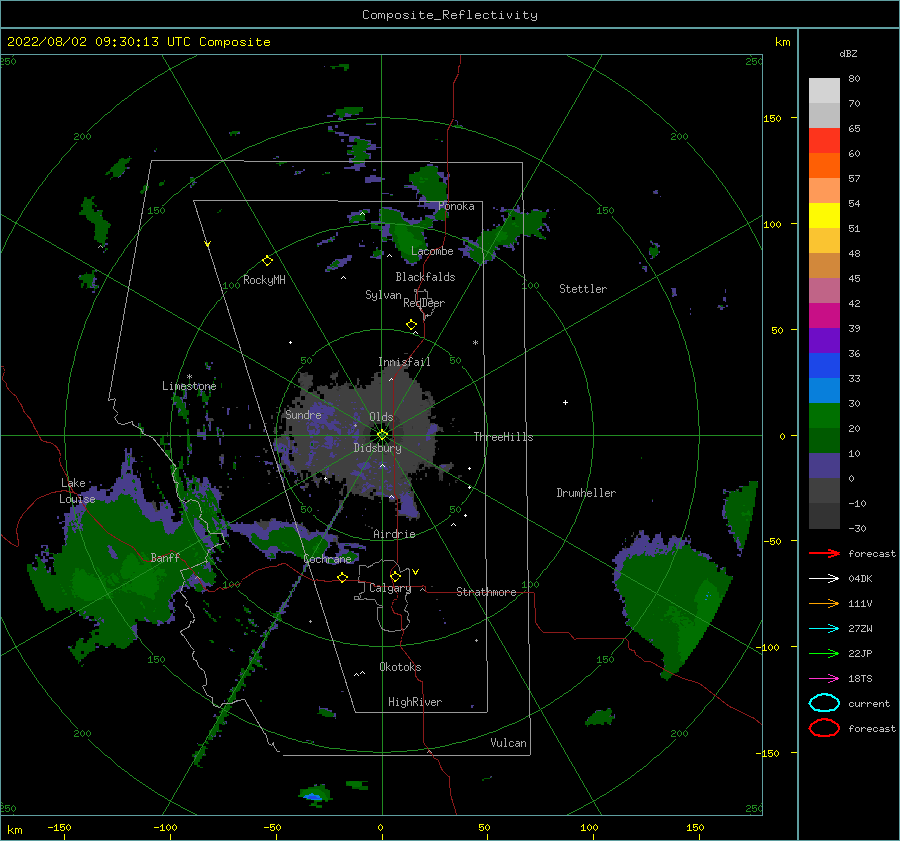
Task: Click the white 04DK arrow in legend
Action: (x=824, y=579)
